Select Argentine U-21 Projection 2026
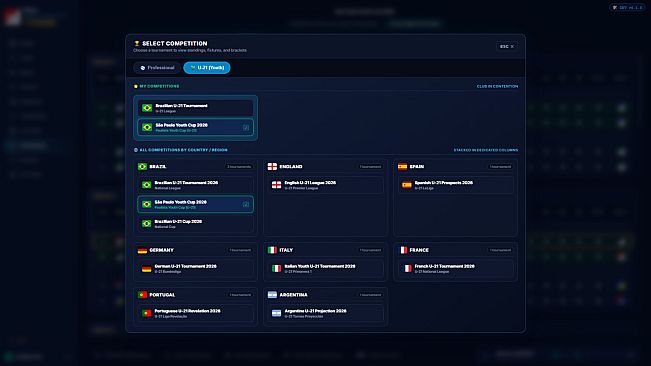The width and height of the screenshot is (651, 366). click(x=326, y=313)
